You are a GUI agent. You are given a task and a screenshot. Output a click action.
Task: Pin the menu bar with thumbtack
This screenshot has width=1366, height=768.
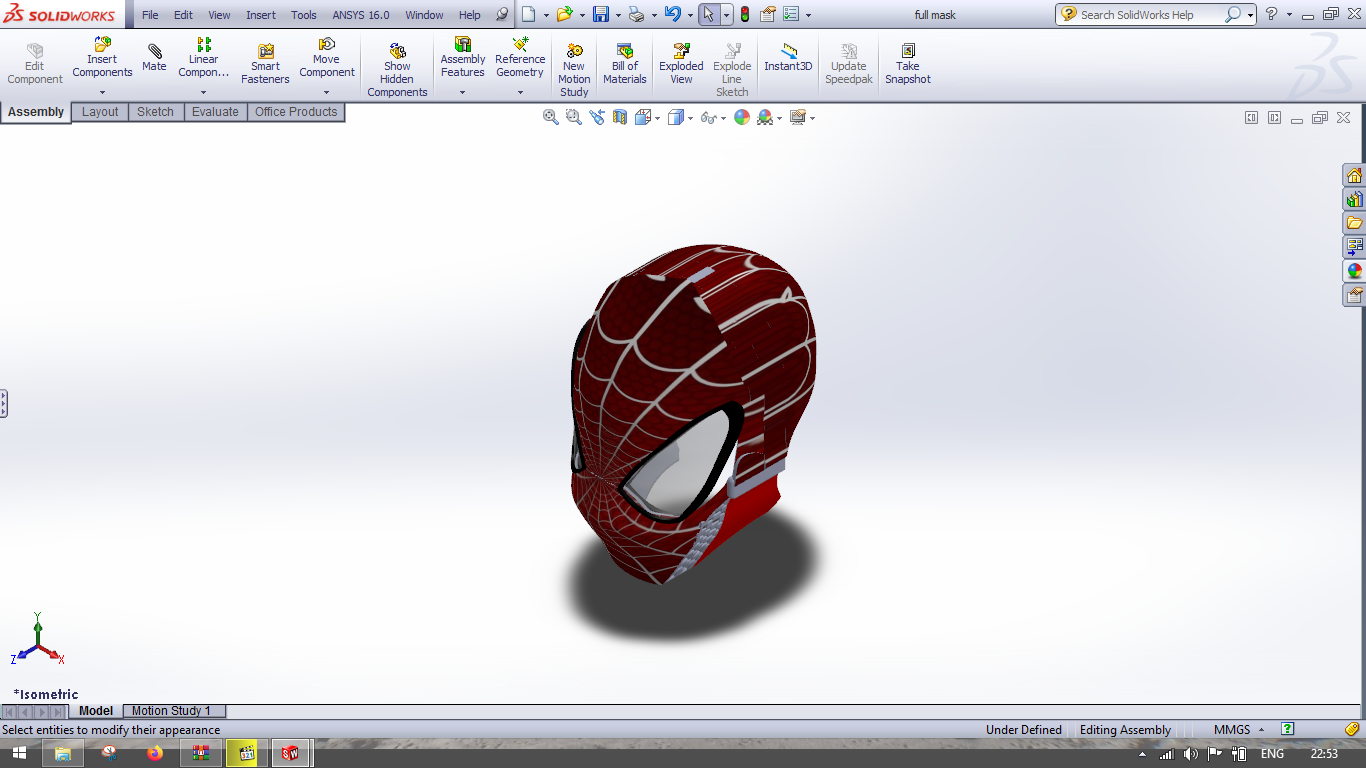[x=502, y=14]
